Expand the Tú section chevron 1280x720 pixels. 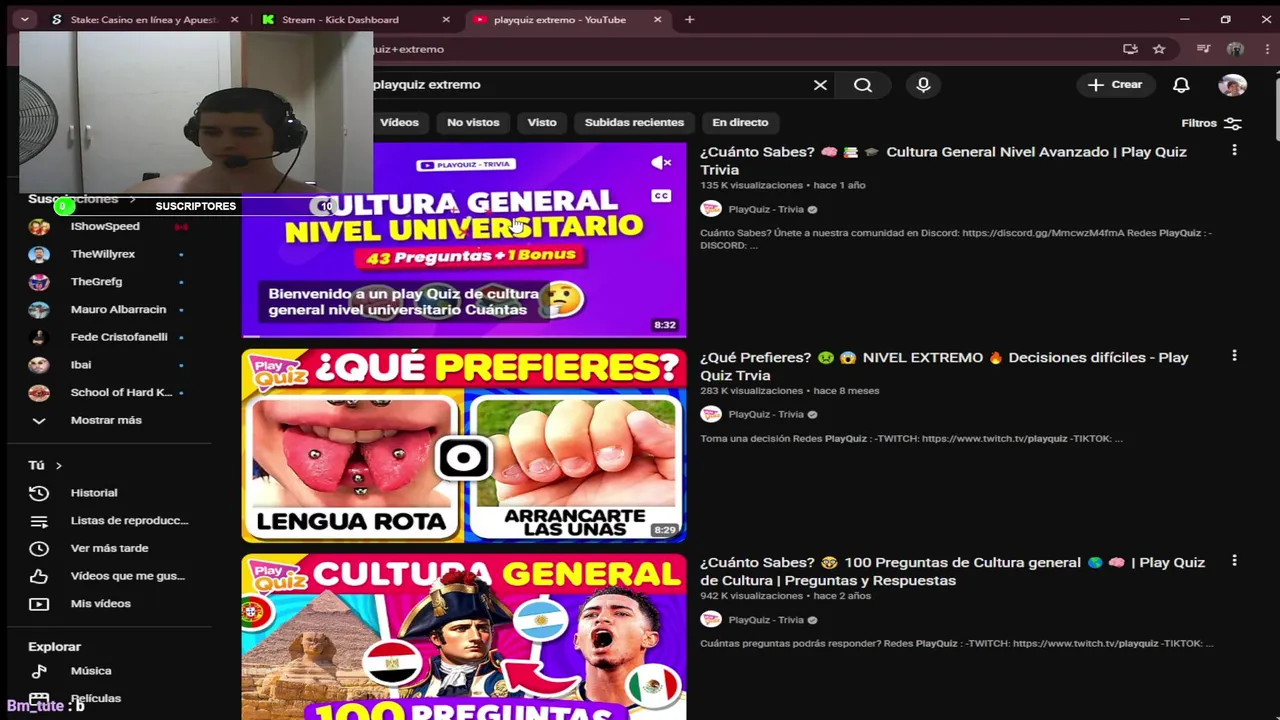pyautogui.click(x=58, y=465)
